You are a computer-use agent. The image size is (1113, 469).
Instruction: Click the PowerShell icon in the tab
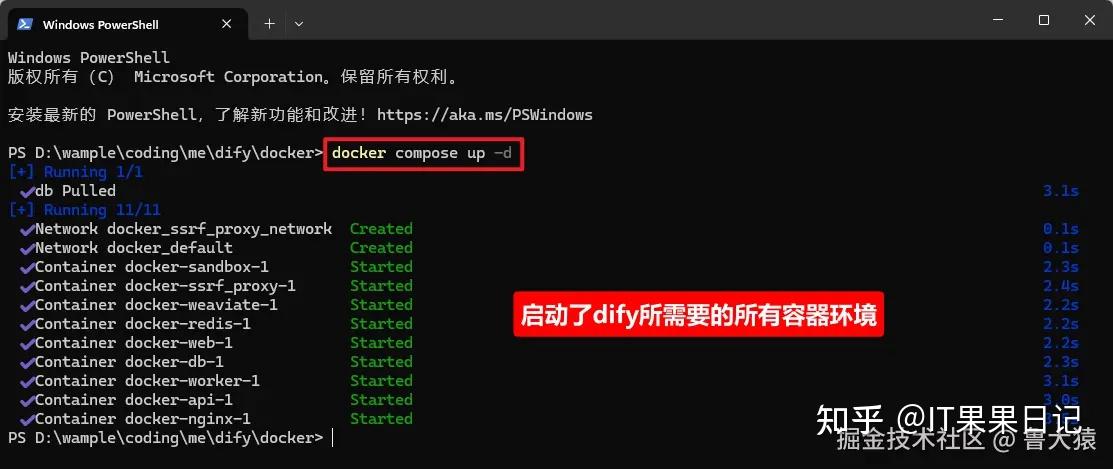tap(25, 24)
